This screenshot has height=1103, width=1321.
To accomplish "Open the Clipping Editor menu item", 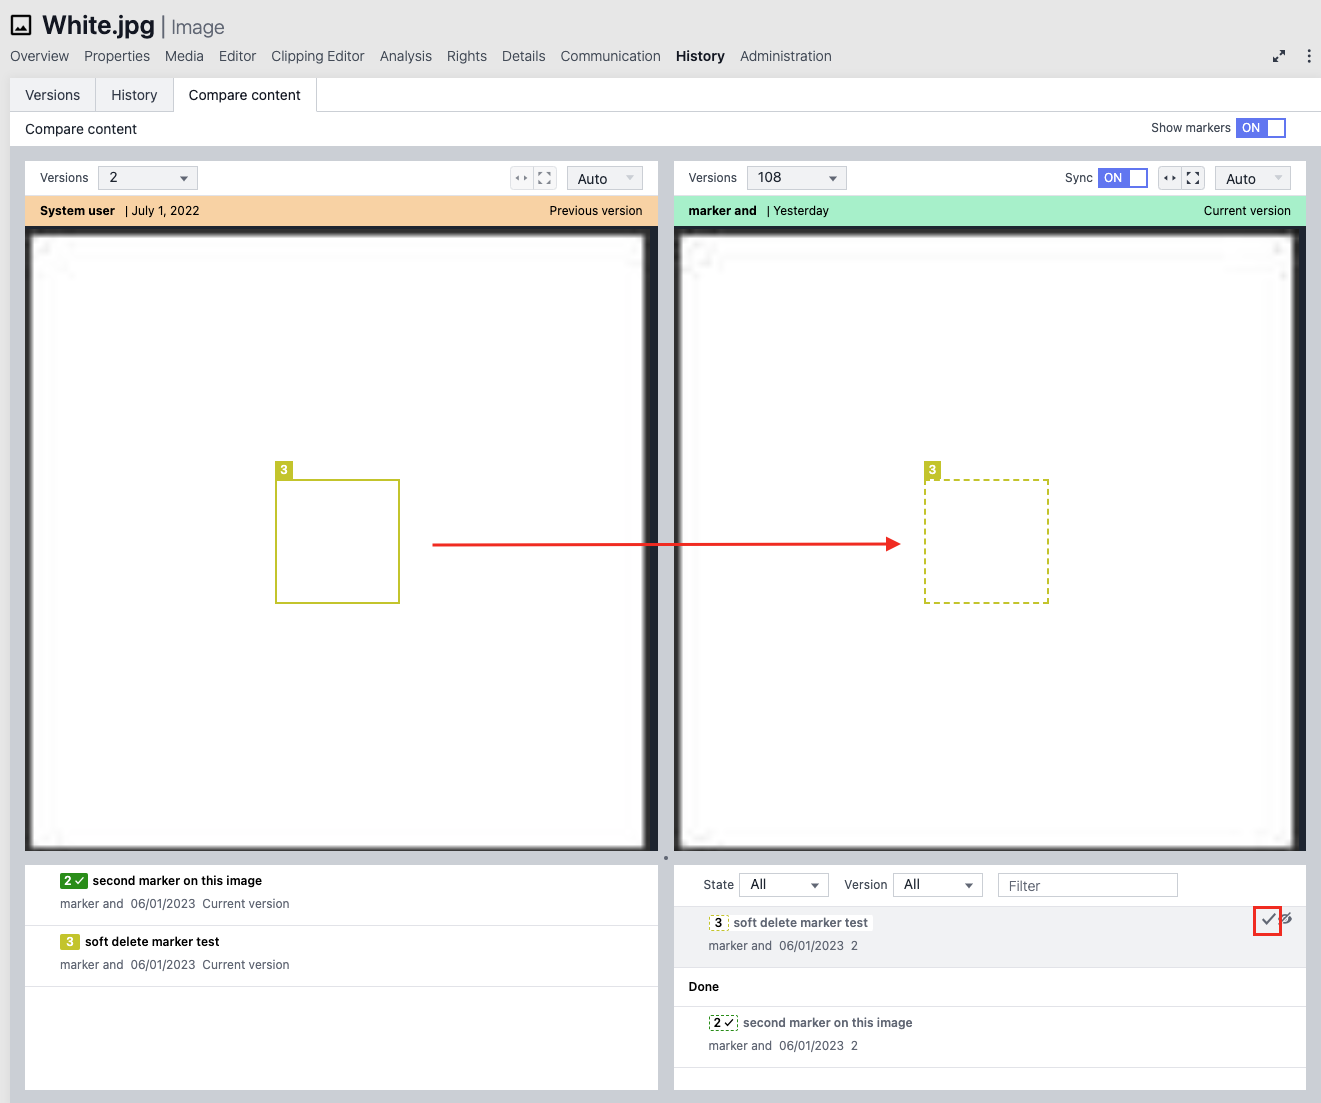I will coord(317,57).
